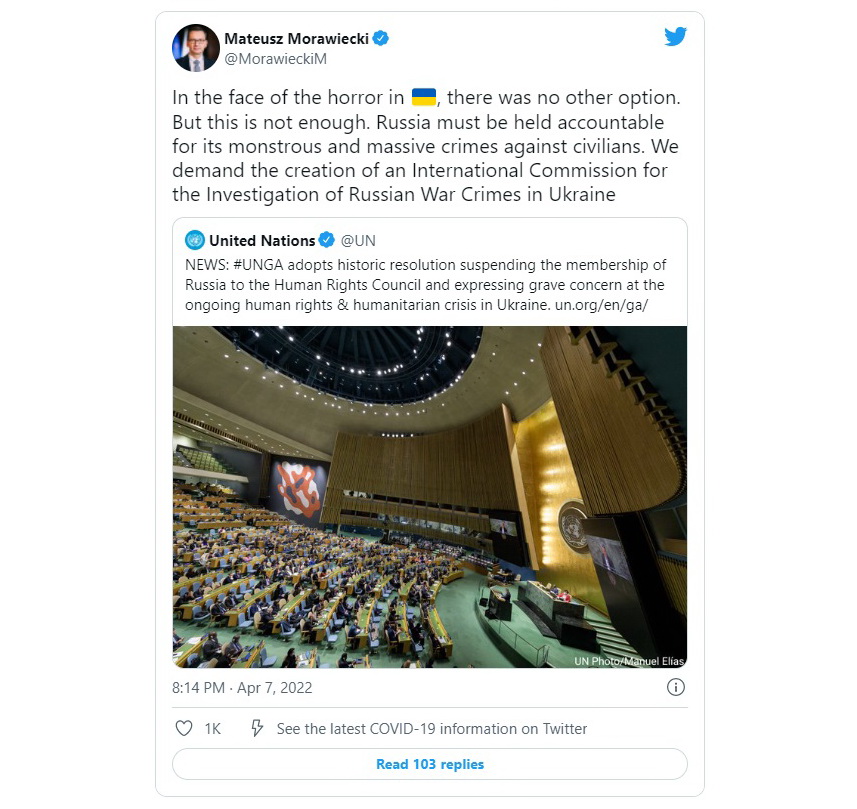Screen dimensions: 857x809
Task: Like the tweet with the heart icon
Action: pos(184,728)
